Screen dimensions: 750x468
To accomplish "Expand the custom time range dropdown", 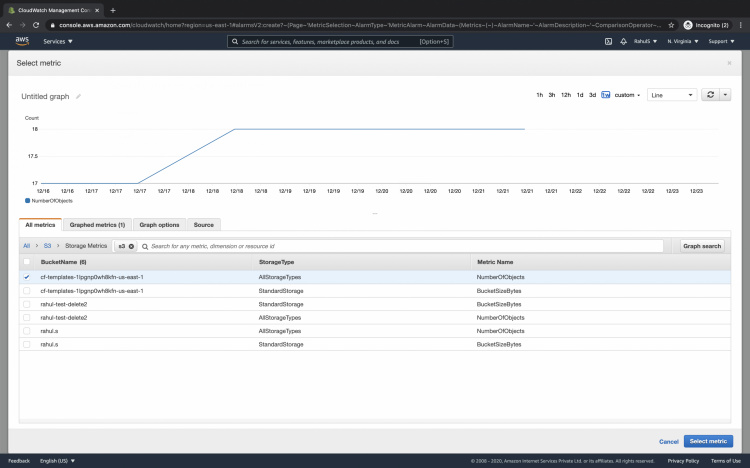I will [627, 95].
